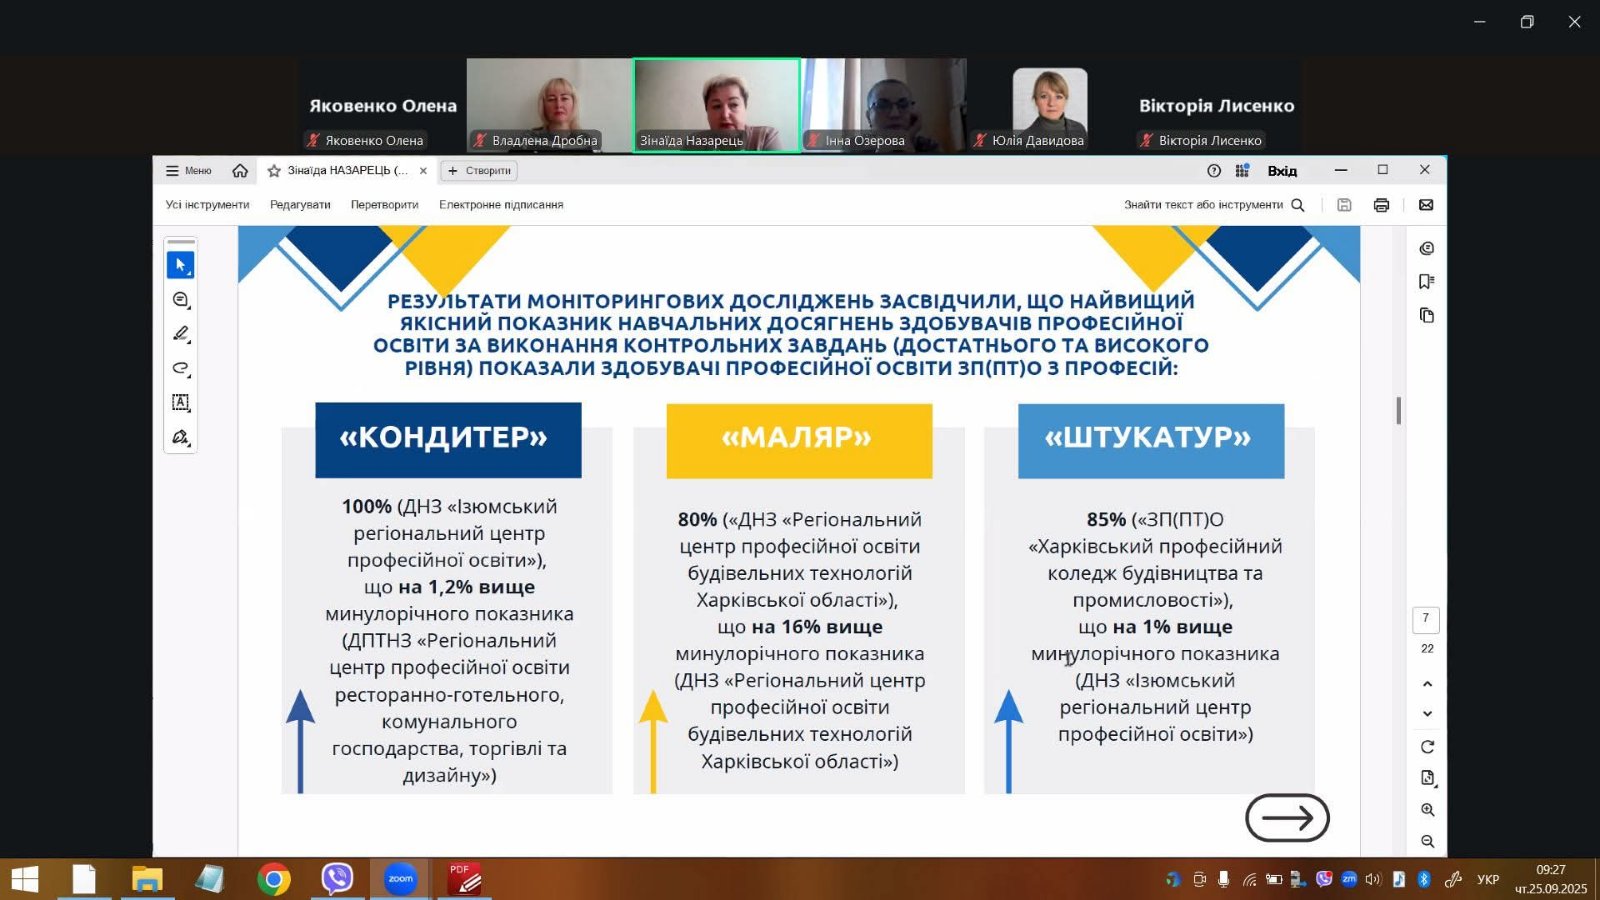
Task: Open the bookmarks panel icon
Action: (x=1427, y=282)
